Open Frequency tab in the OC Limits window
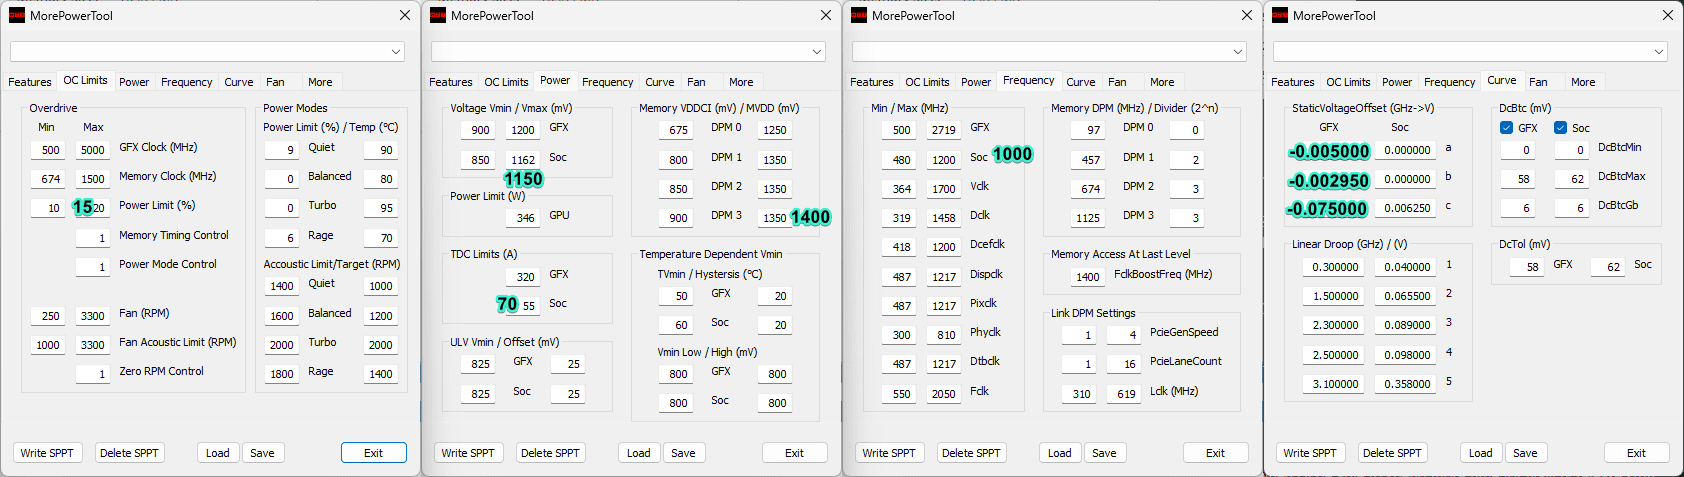Image resolution: width=1684 pixels, height=477 pixels. pyautogui.click(x=187, y=82)
